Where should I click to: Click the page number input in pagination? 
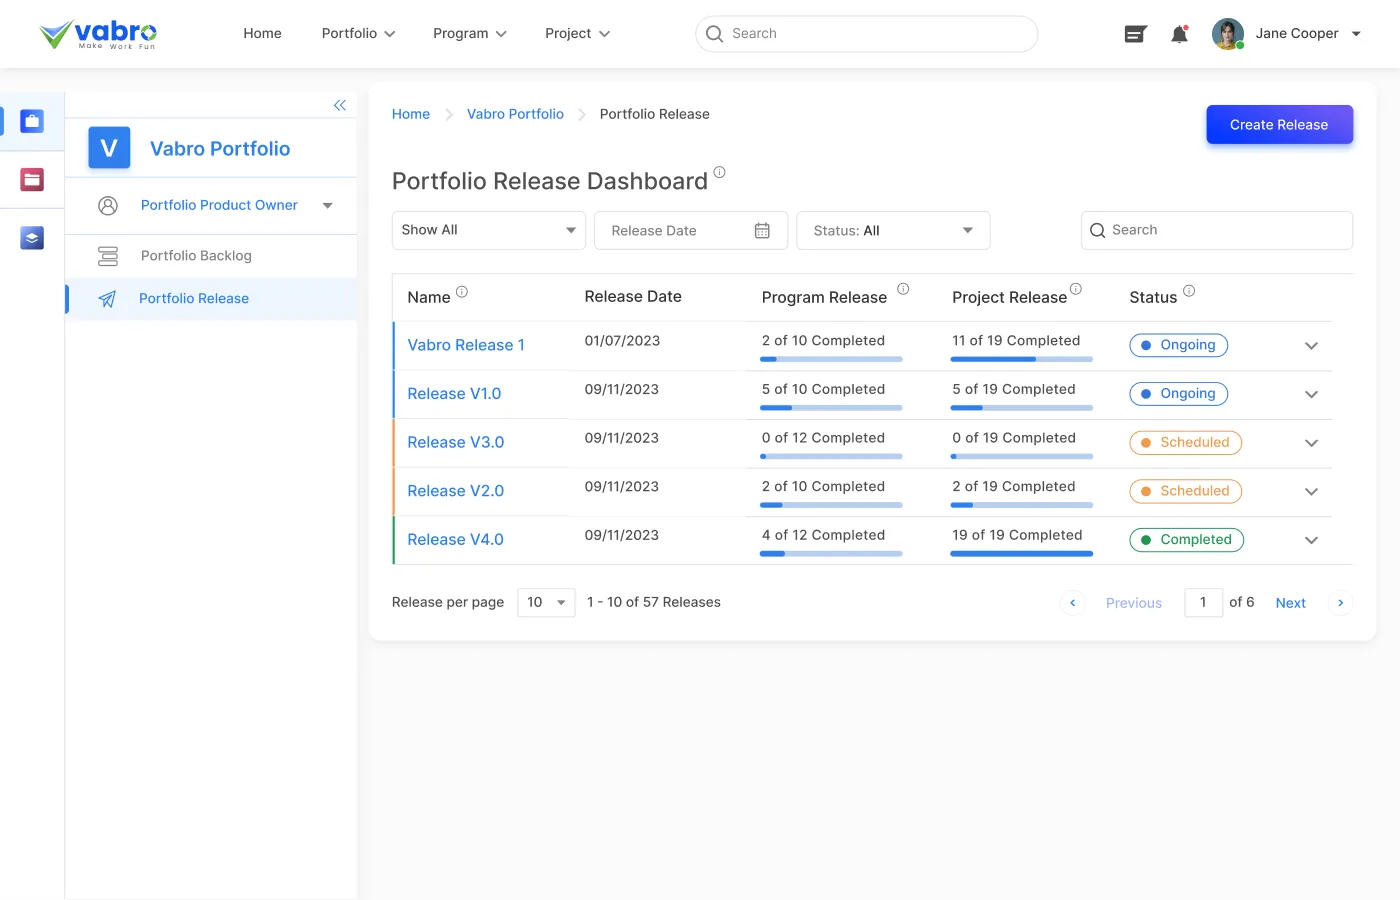tap(1203, 602)
